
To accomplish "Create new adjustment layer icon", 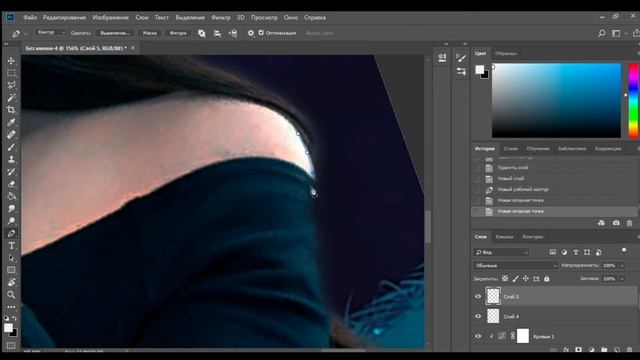I will [591, 349].
